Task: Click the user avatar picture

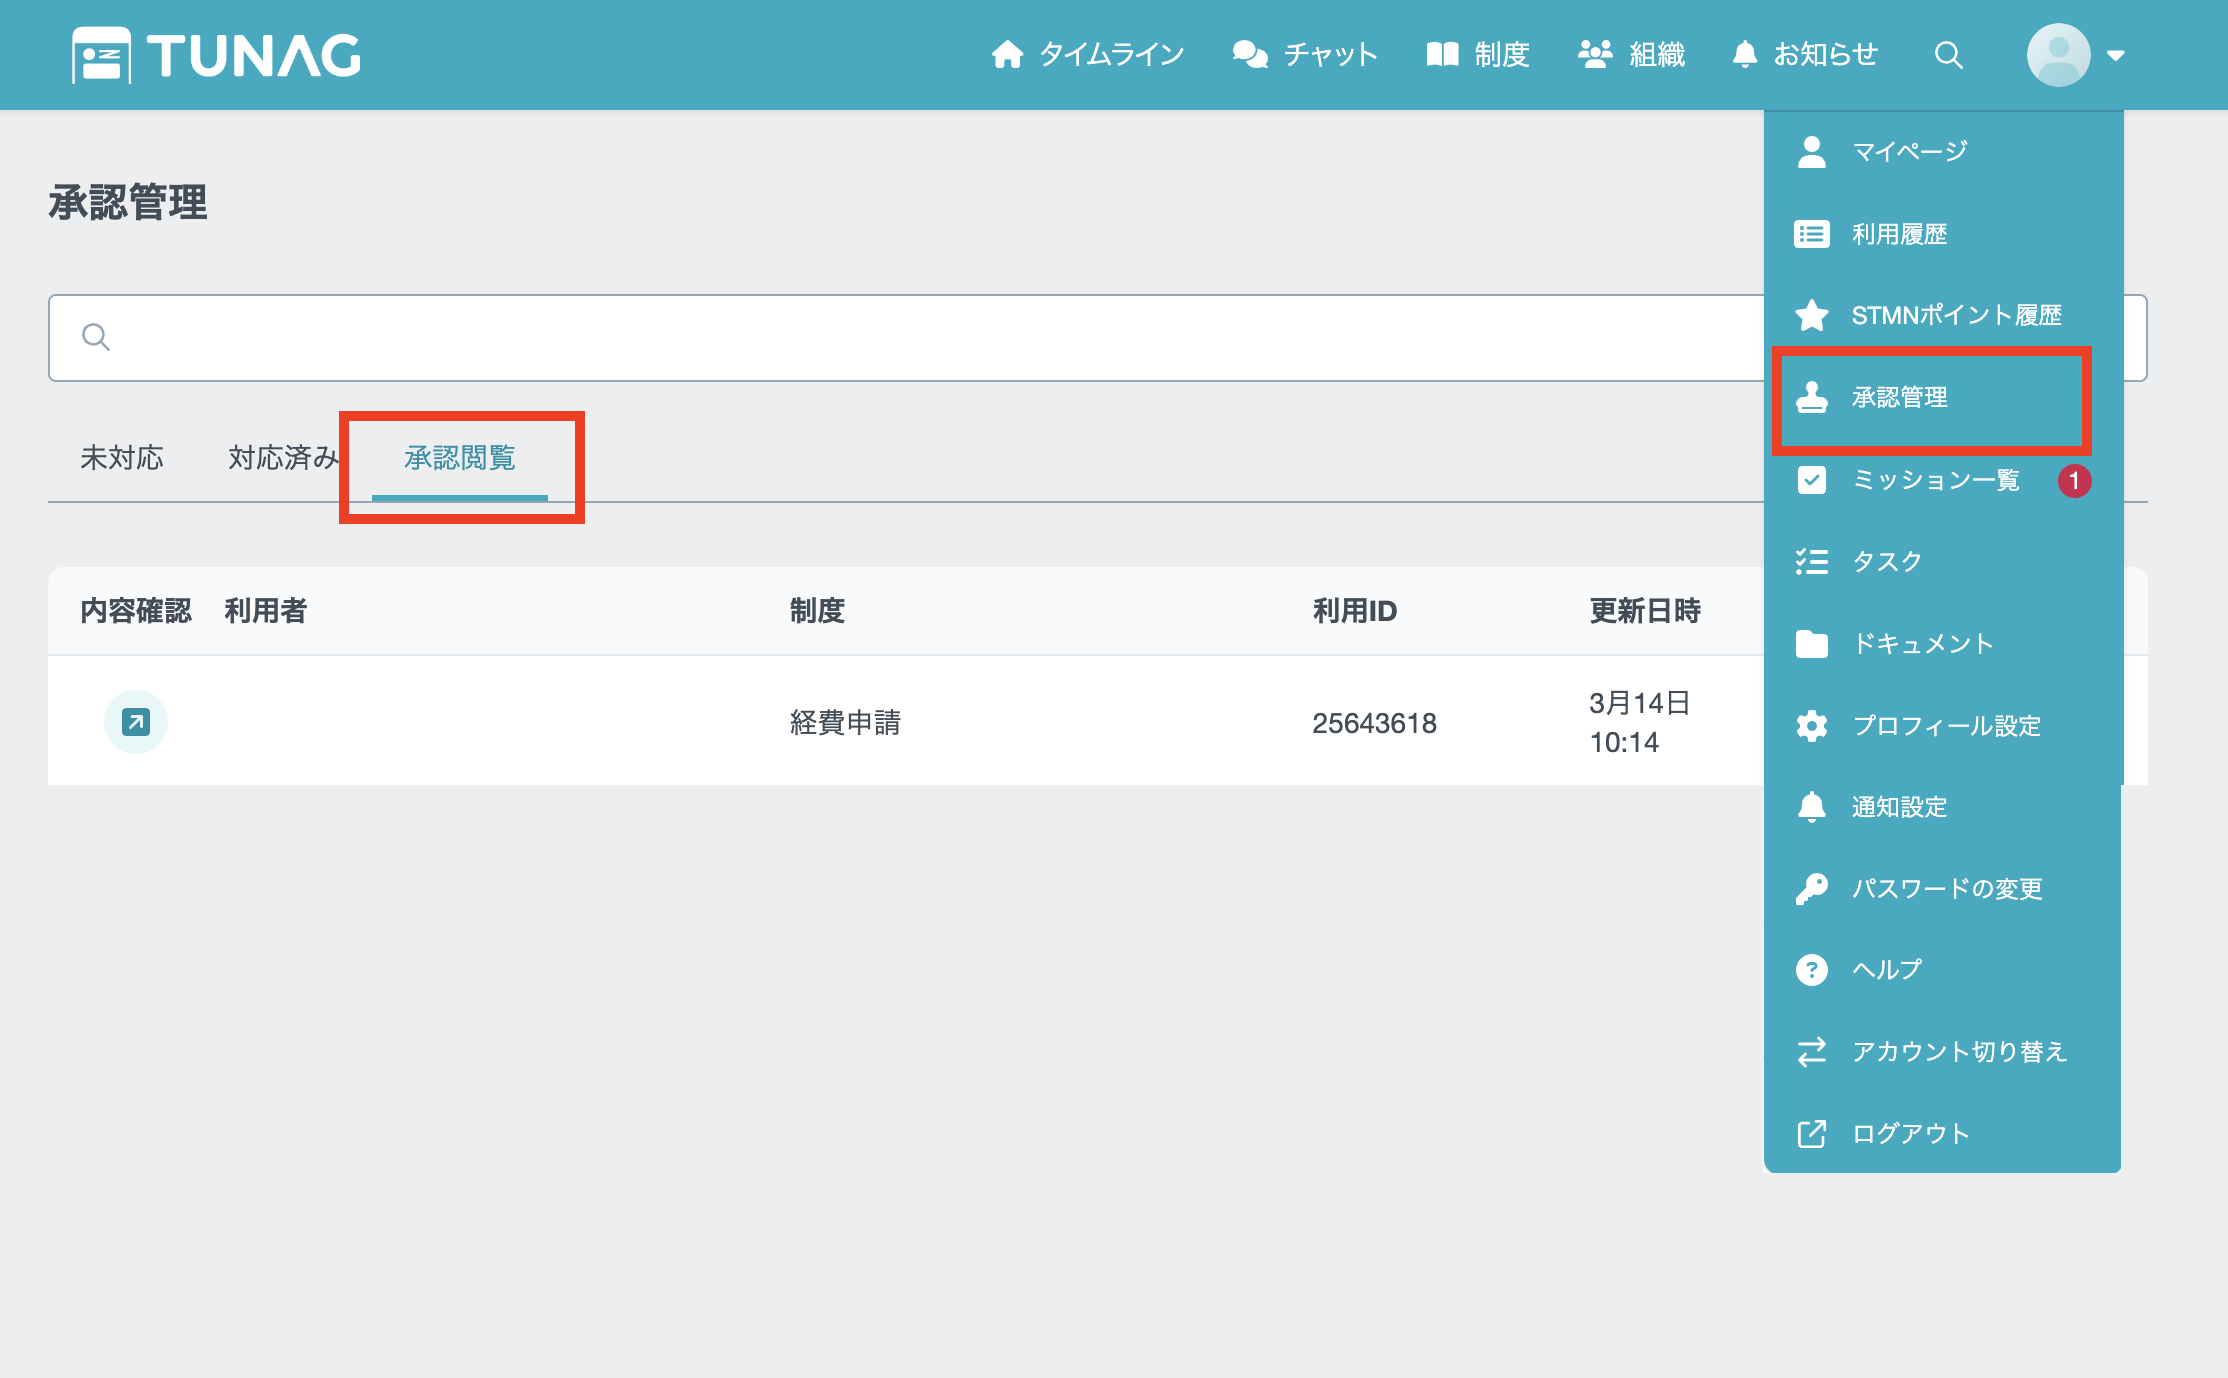Action: [x=2058, y=55]
